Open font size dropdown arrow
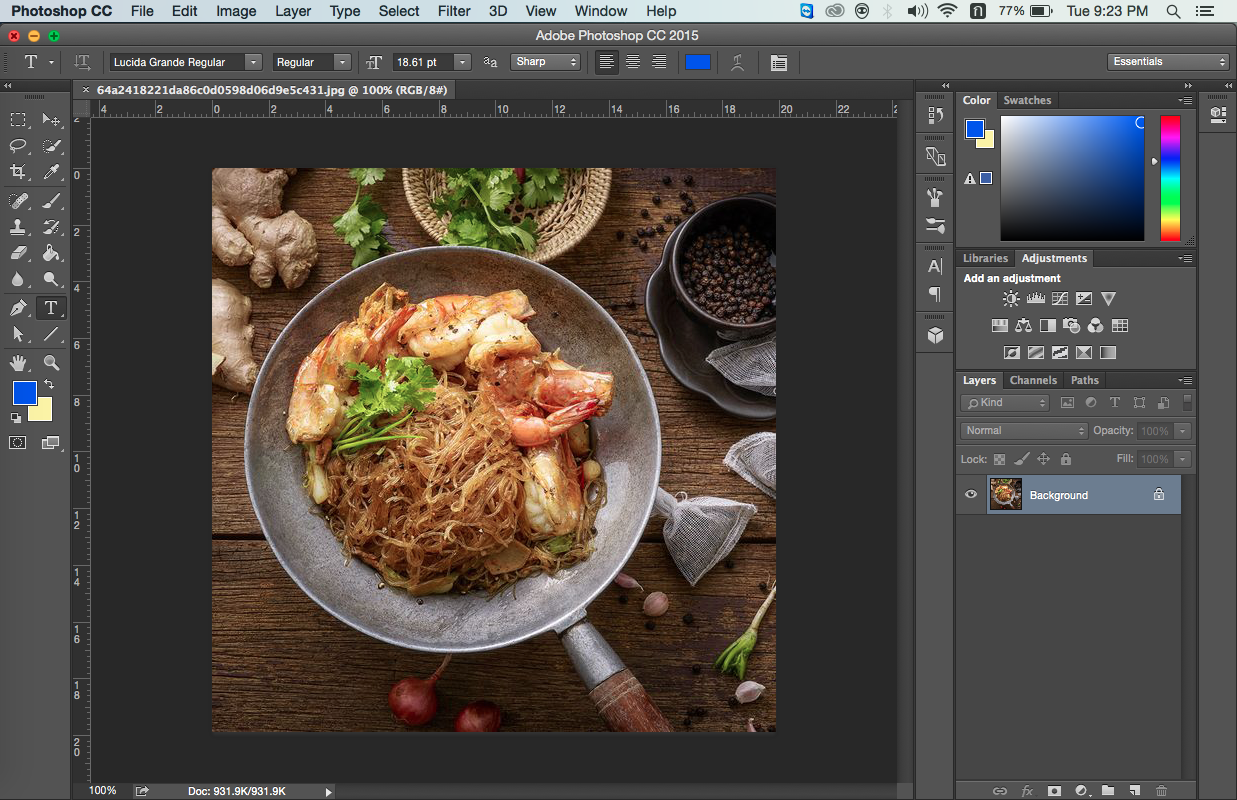 pyautogui.click(x=462, y=62)
